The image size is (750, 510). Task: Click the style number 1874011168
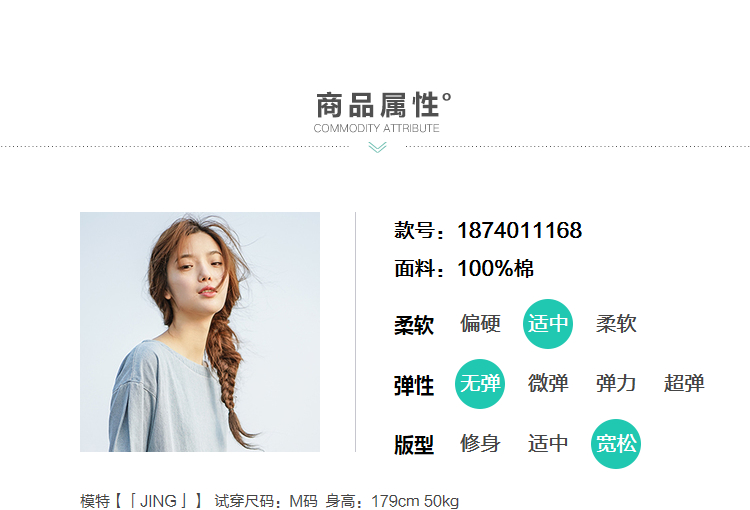pos(519,230)
